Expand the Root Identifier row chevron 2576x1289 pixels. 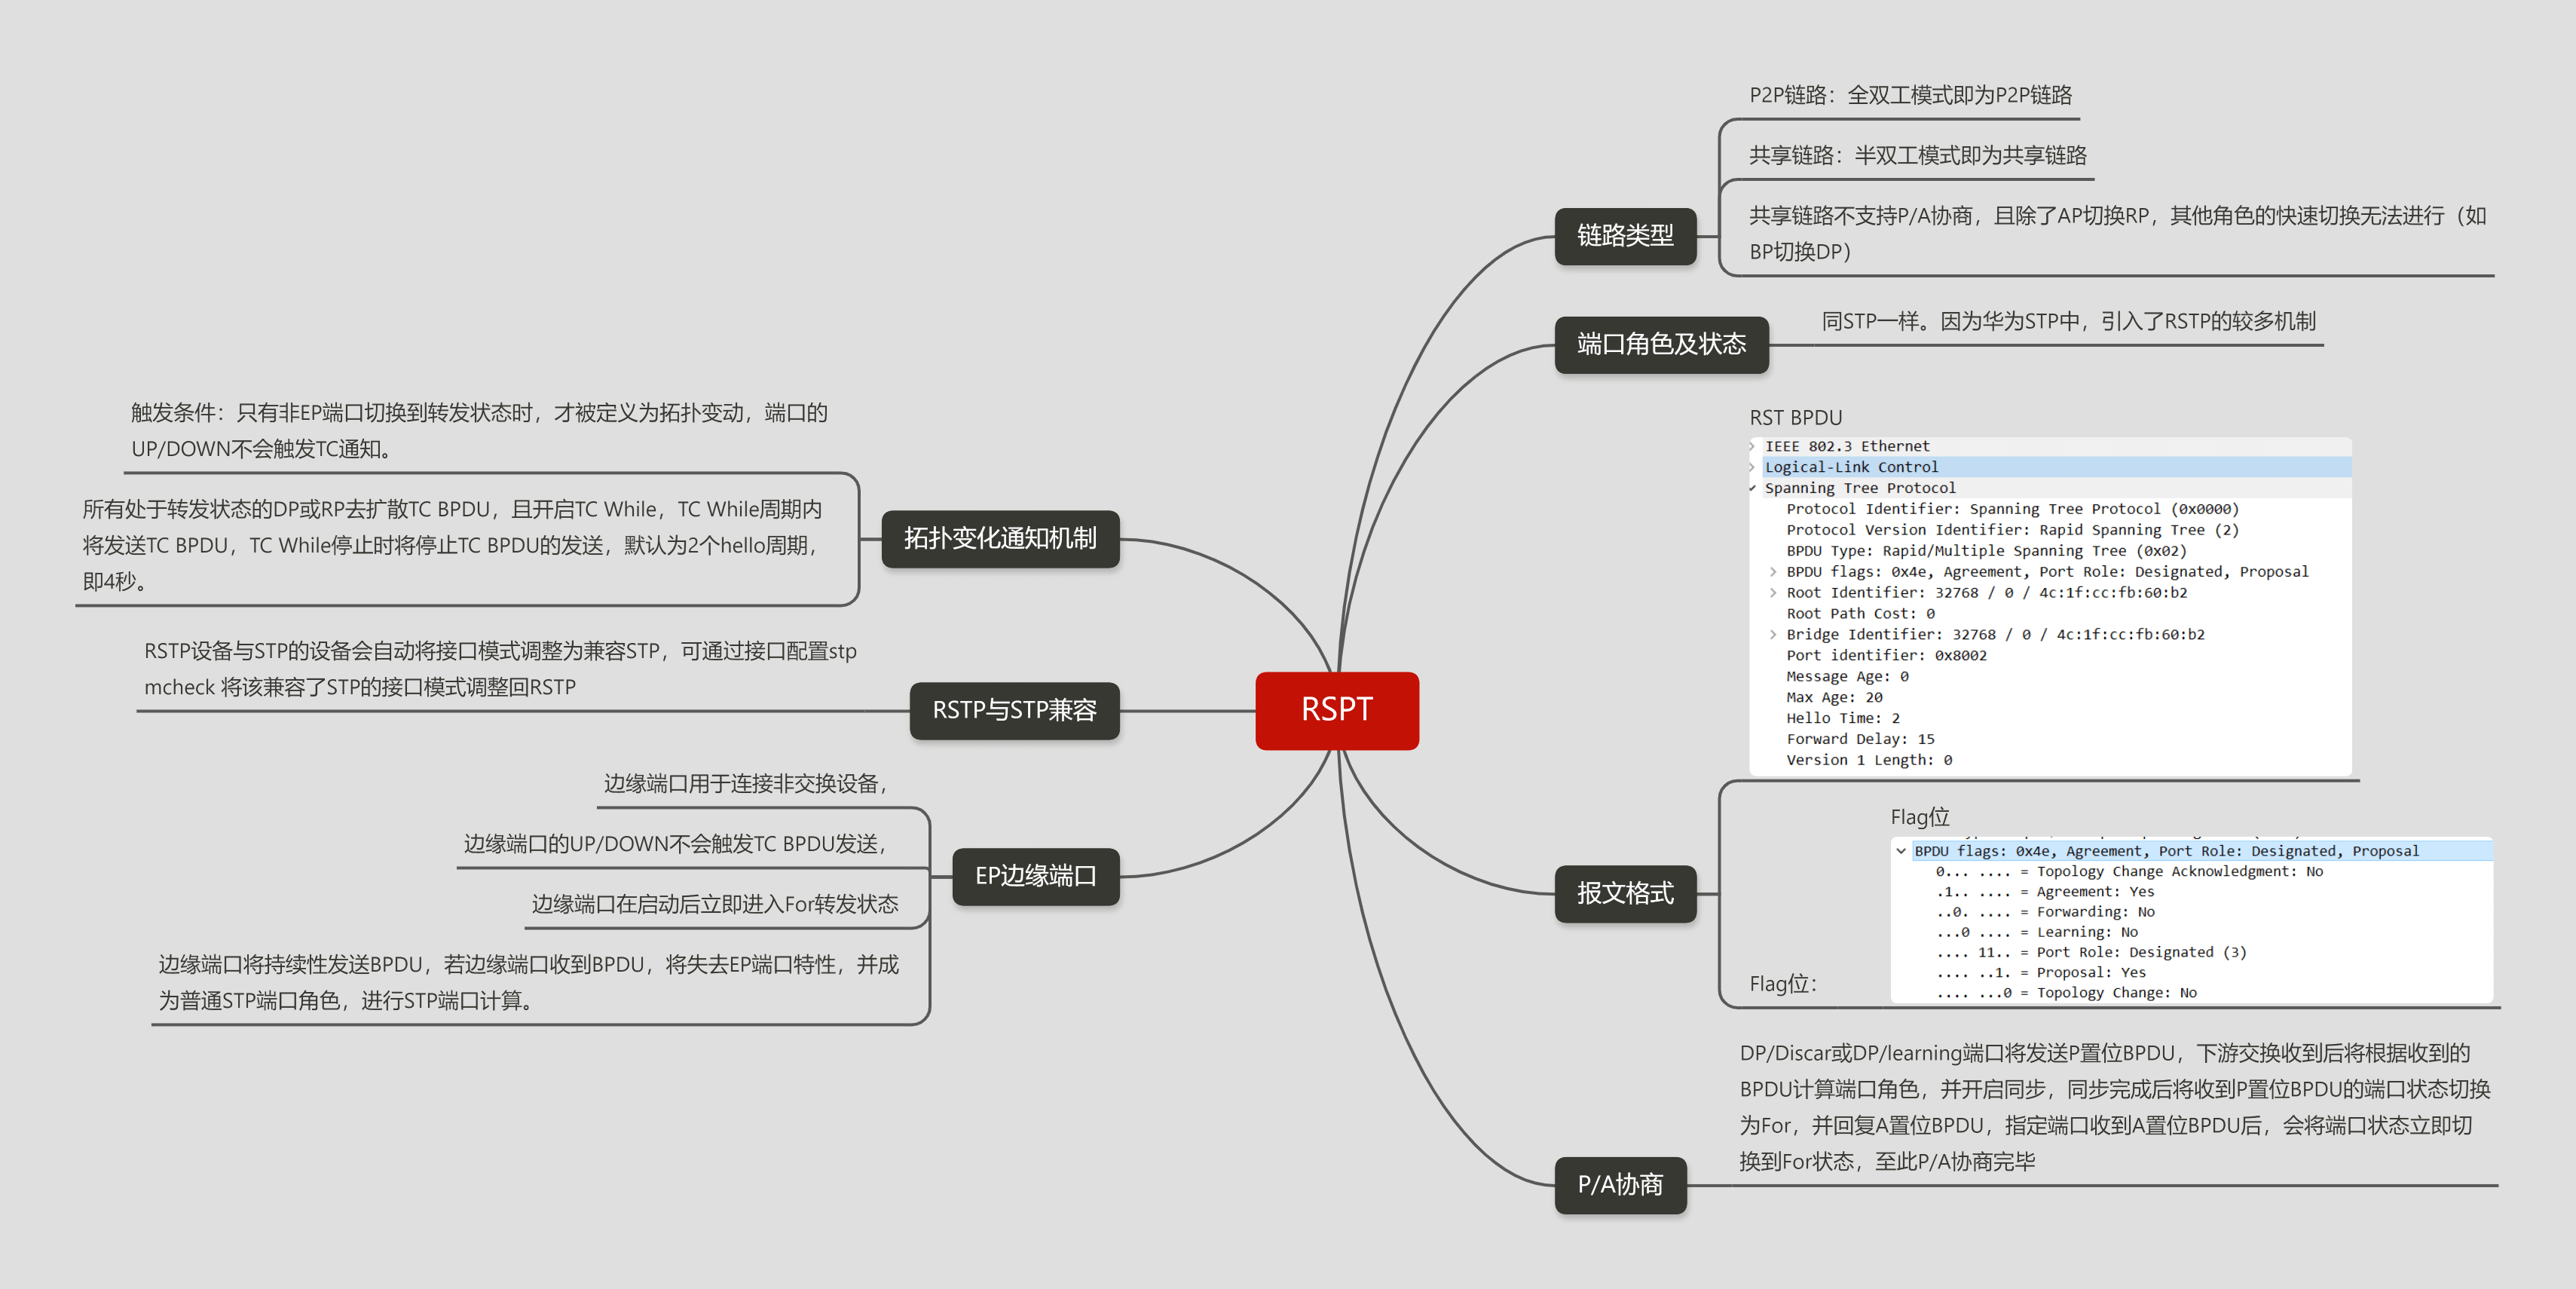pos(1773,593)
